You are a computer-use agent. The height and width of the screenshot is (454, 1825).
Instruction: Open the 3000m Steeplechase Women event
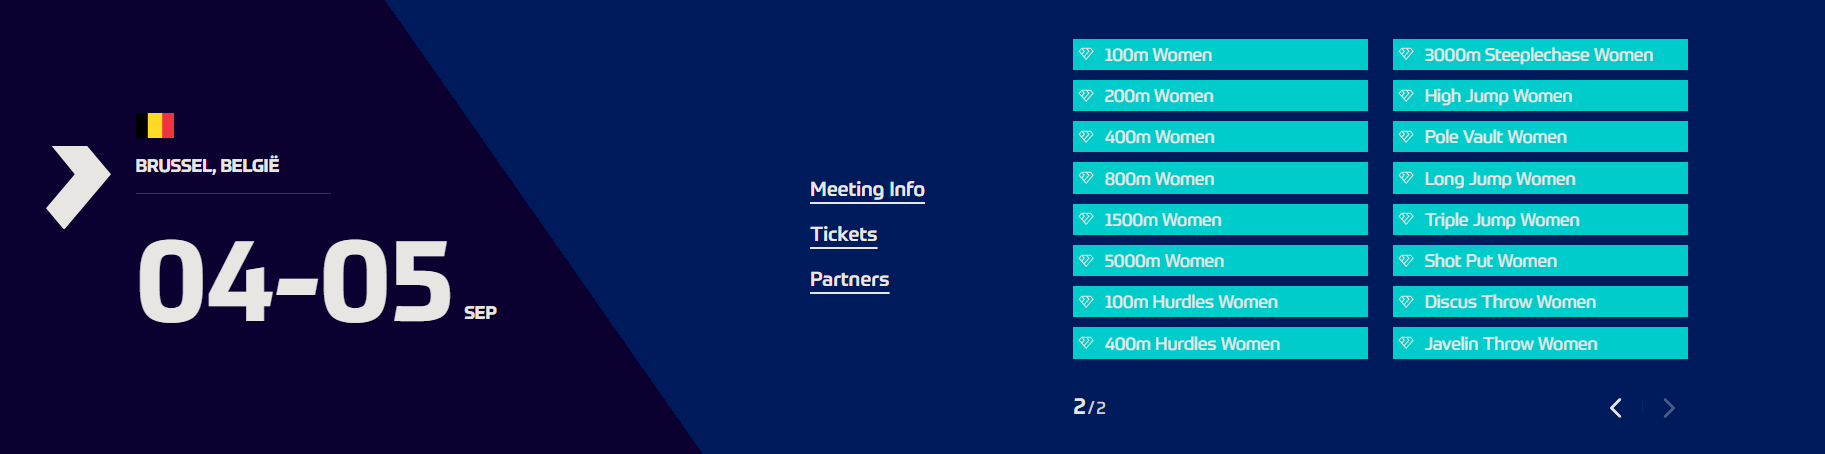[1540, 55]
